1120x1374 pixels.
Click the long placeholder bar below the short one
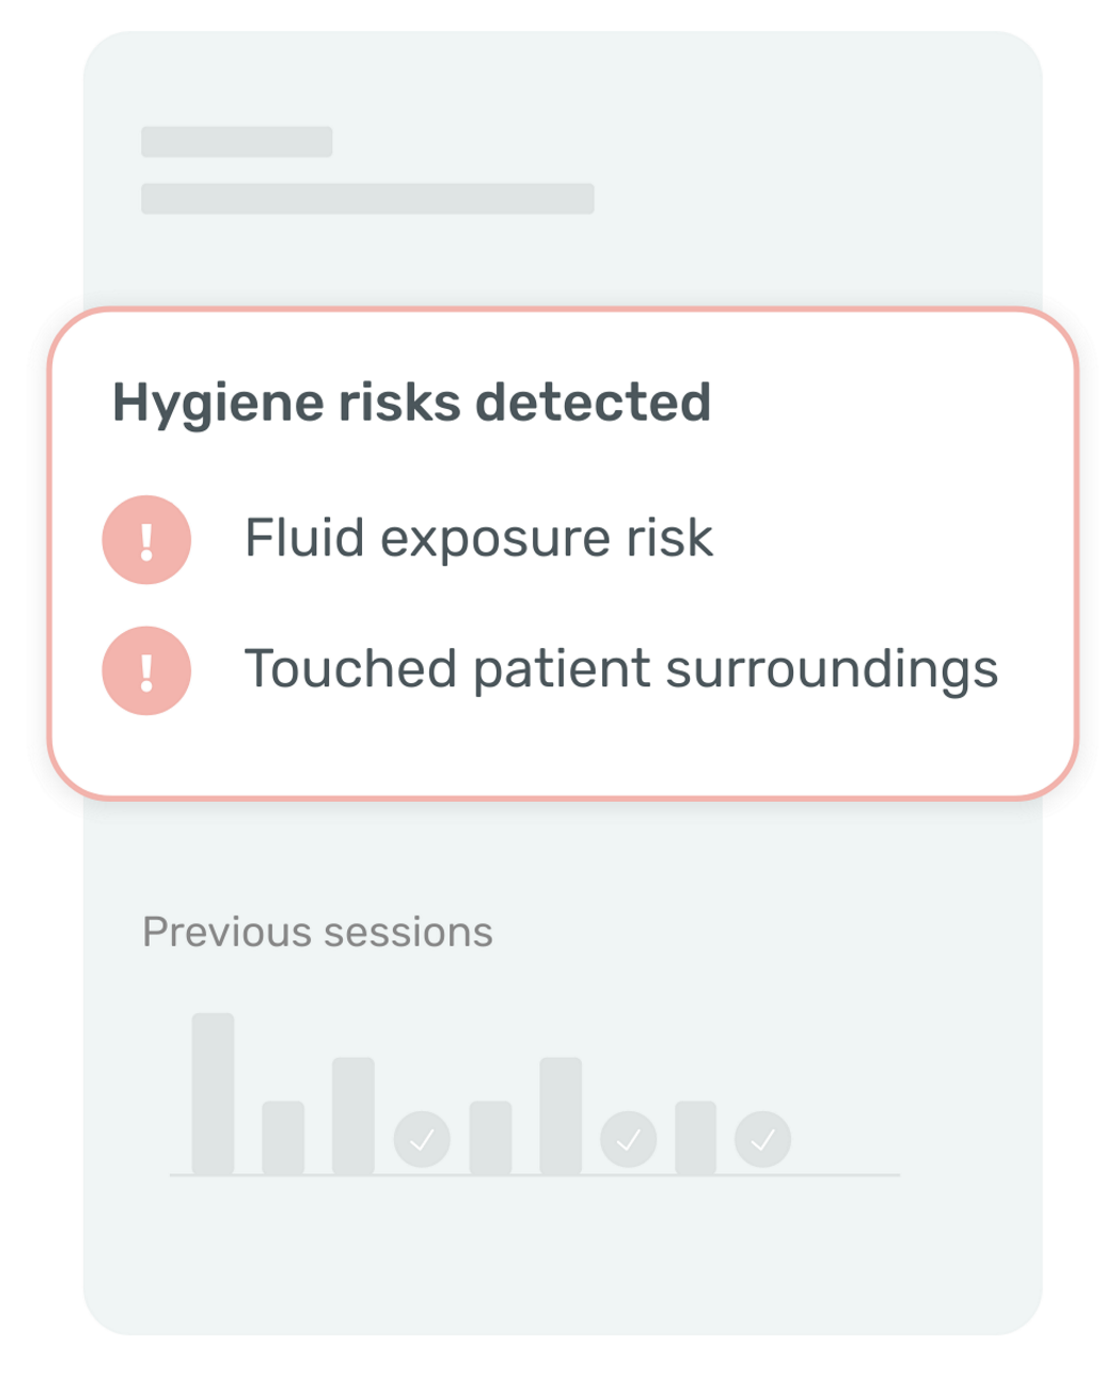pos(367,198)
